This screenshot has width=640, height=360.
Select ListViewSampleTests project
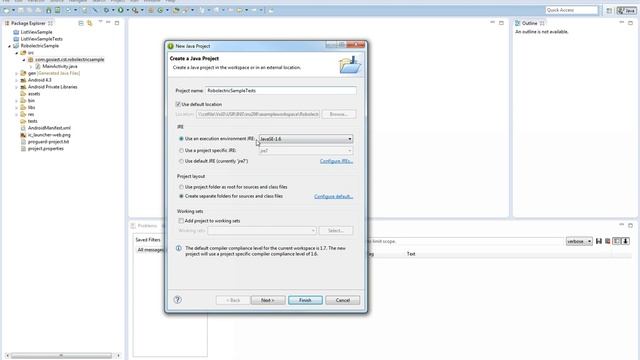coord(42,39)
